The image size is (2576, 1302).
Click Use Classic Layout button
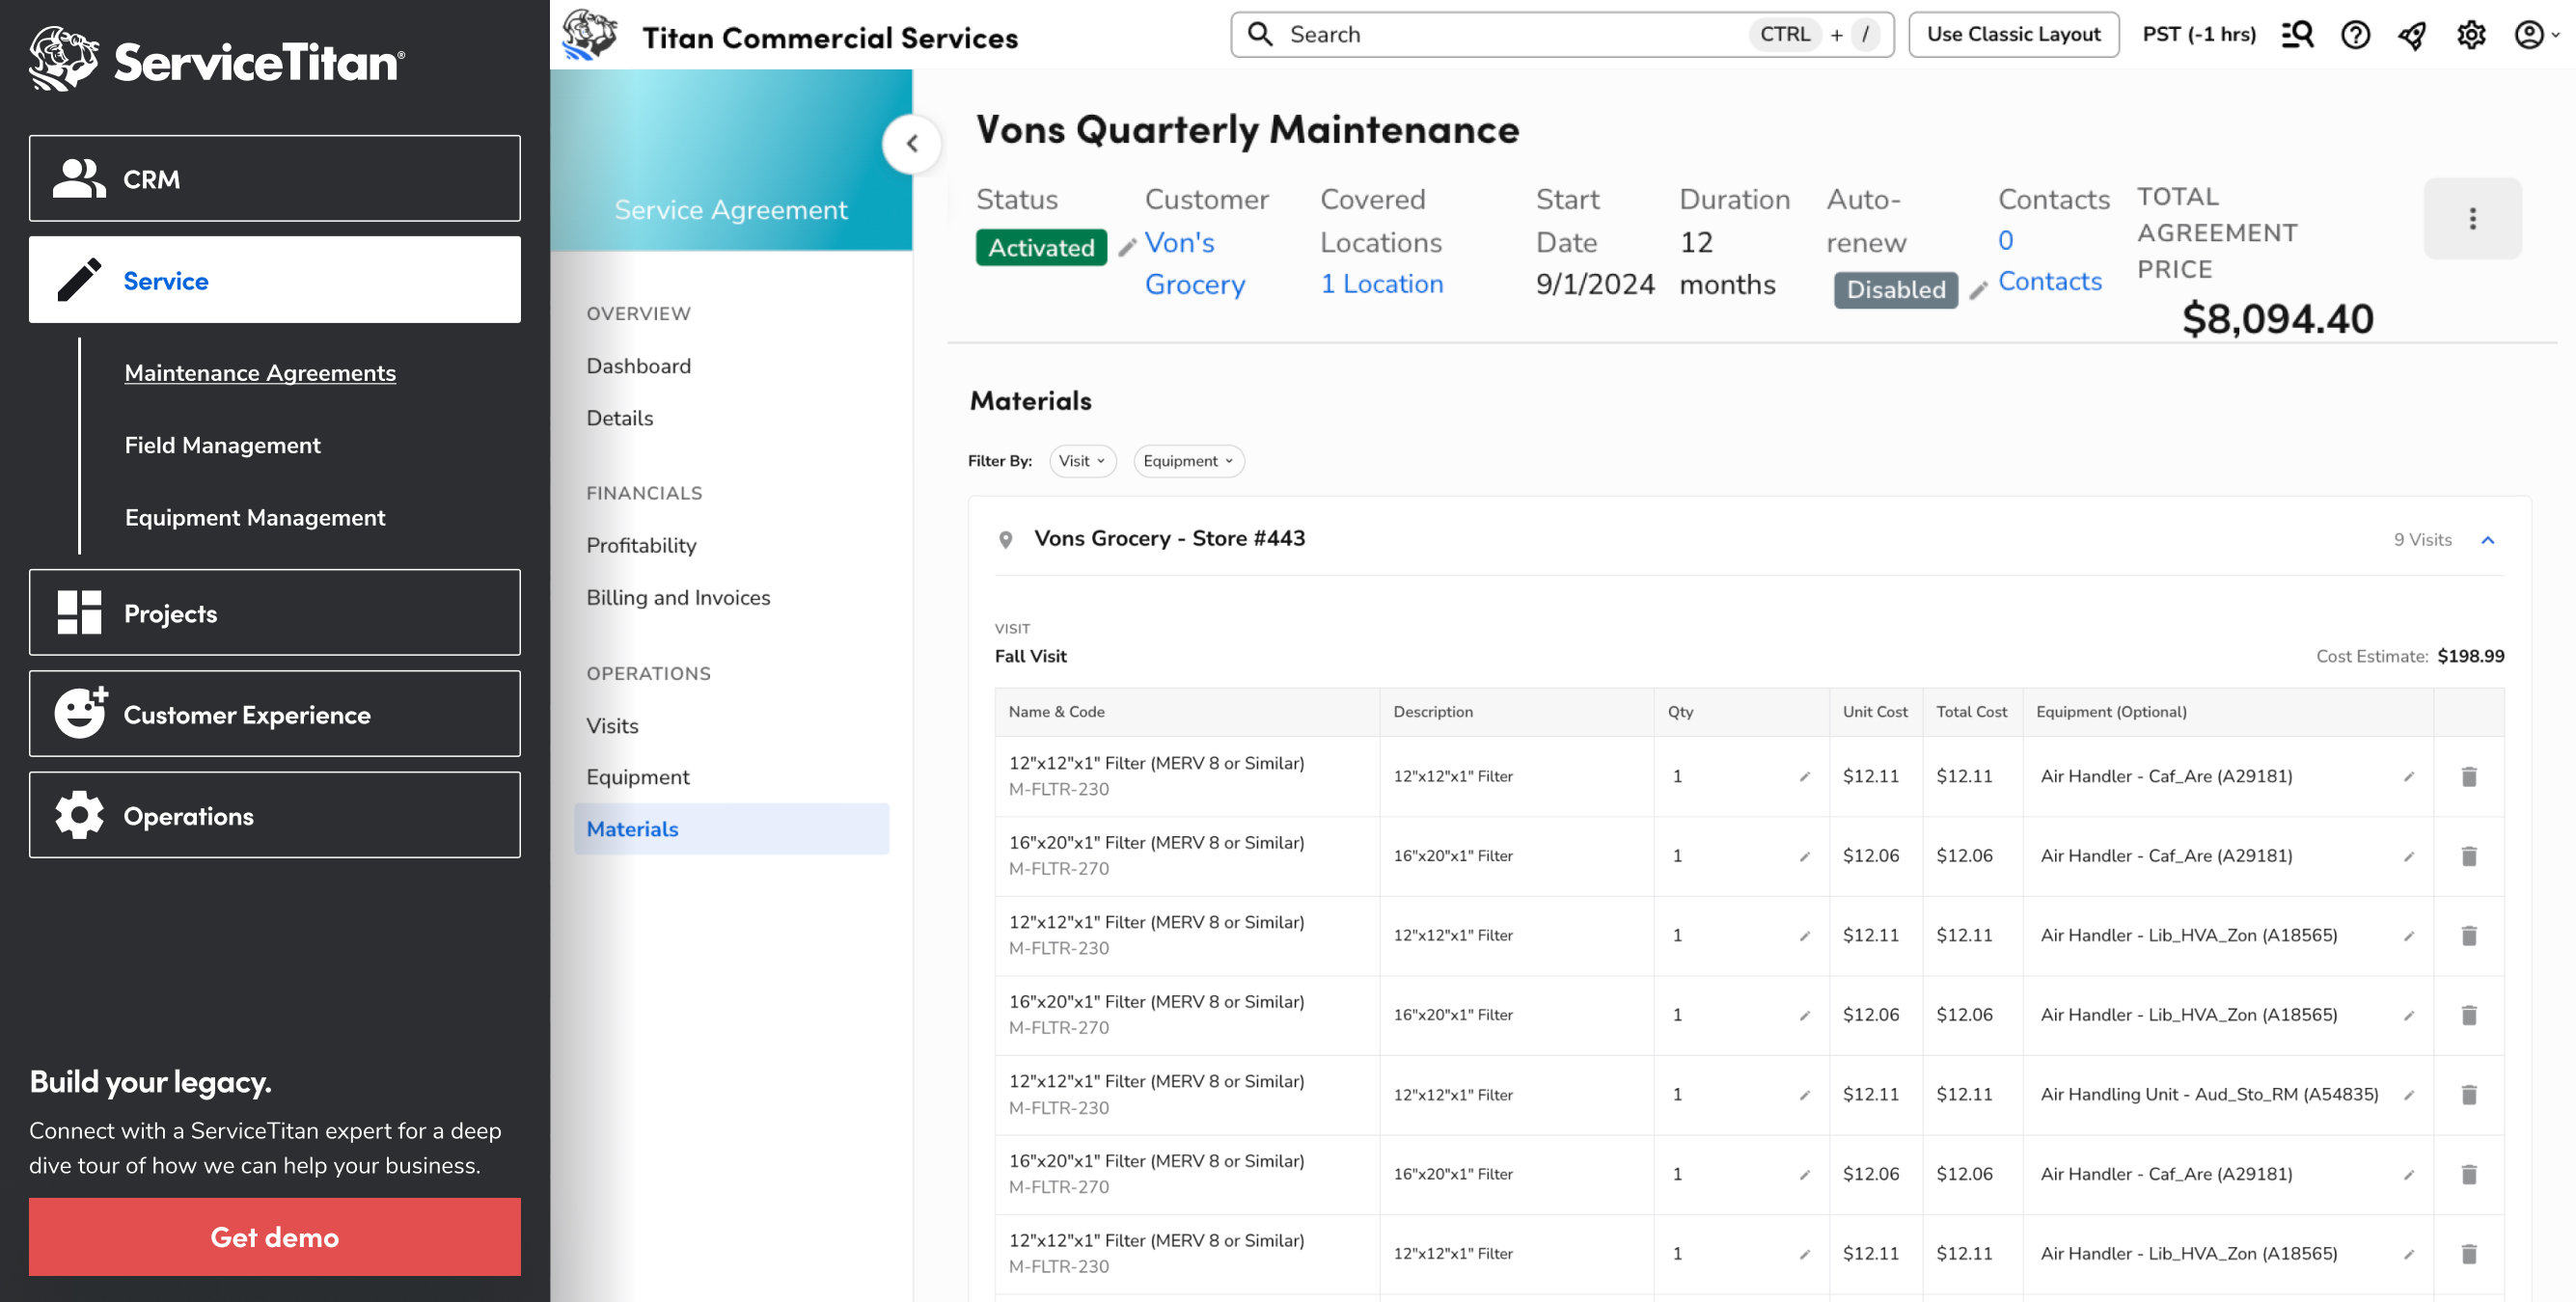[x=2013, y=35]
